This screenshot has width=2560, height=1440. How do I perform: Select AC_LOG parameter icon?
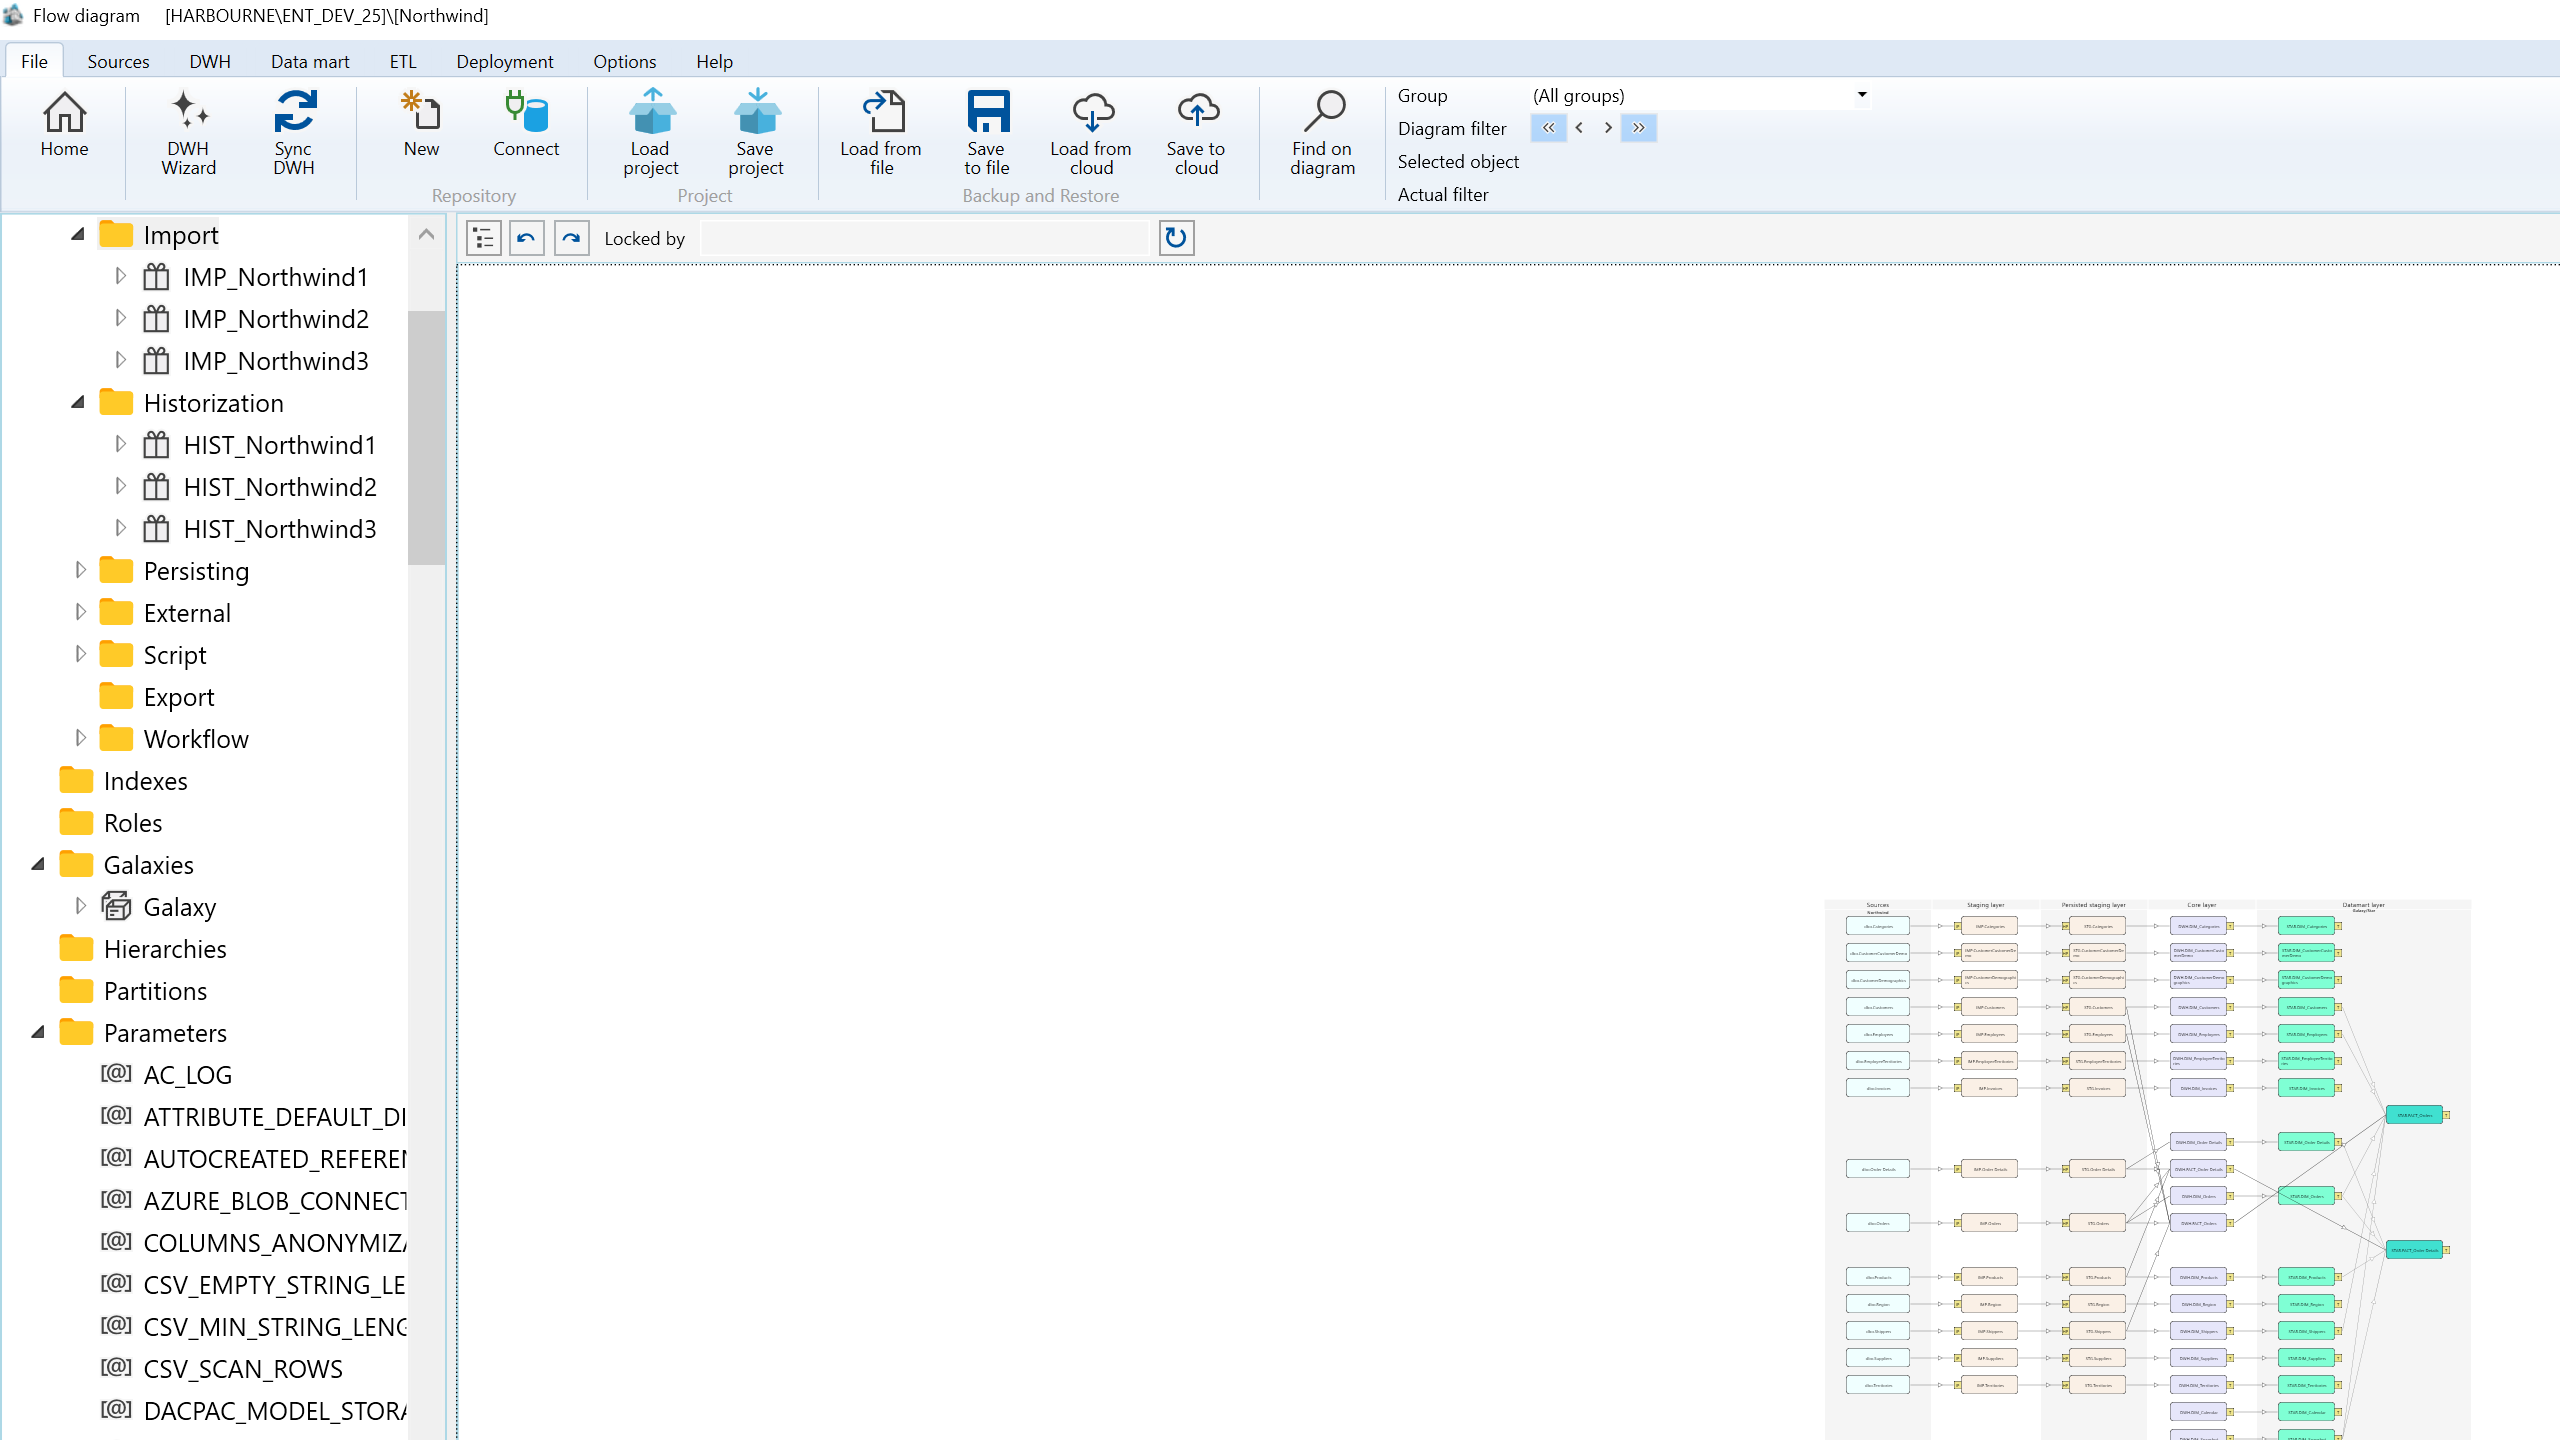[x=116, y=1074]
